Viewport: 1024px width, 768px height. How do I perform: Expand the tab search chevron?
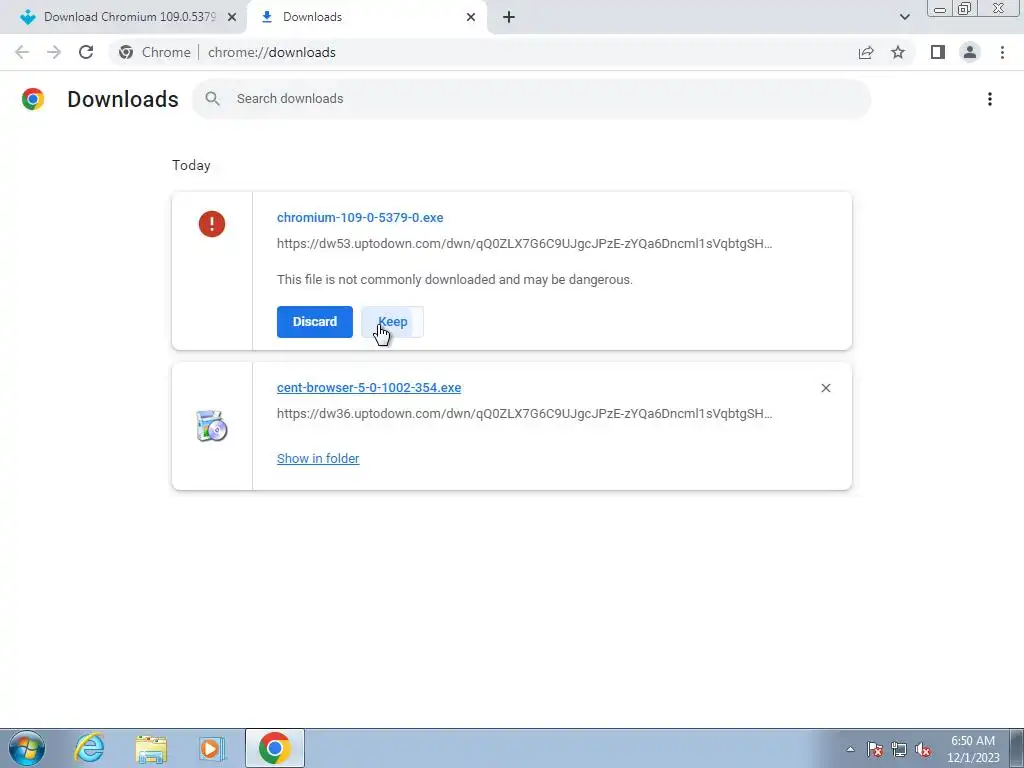(x=904, y=17)
